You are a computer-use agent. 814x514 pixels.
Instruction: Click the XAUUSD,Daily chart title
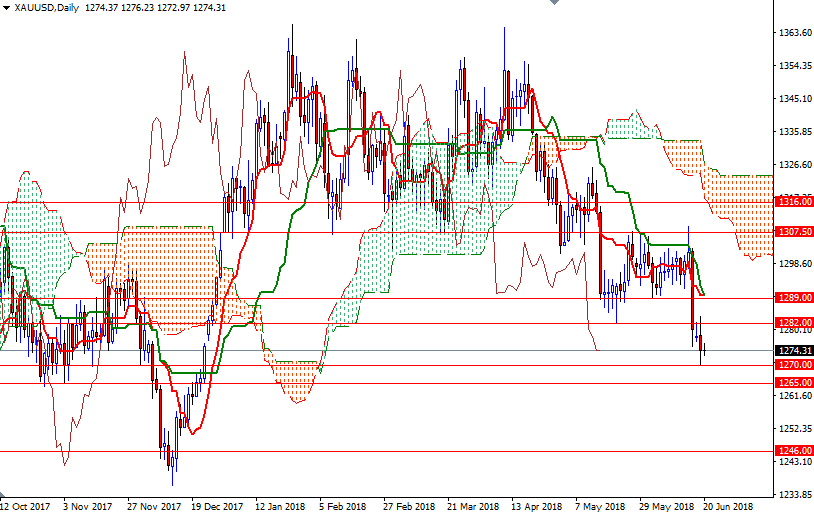48,8
